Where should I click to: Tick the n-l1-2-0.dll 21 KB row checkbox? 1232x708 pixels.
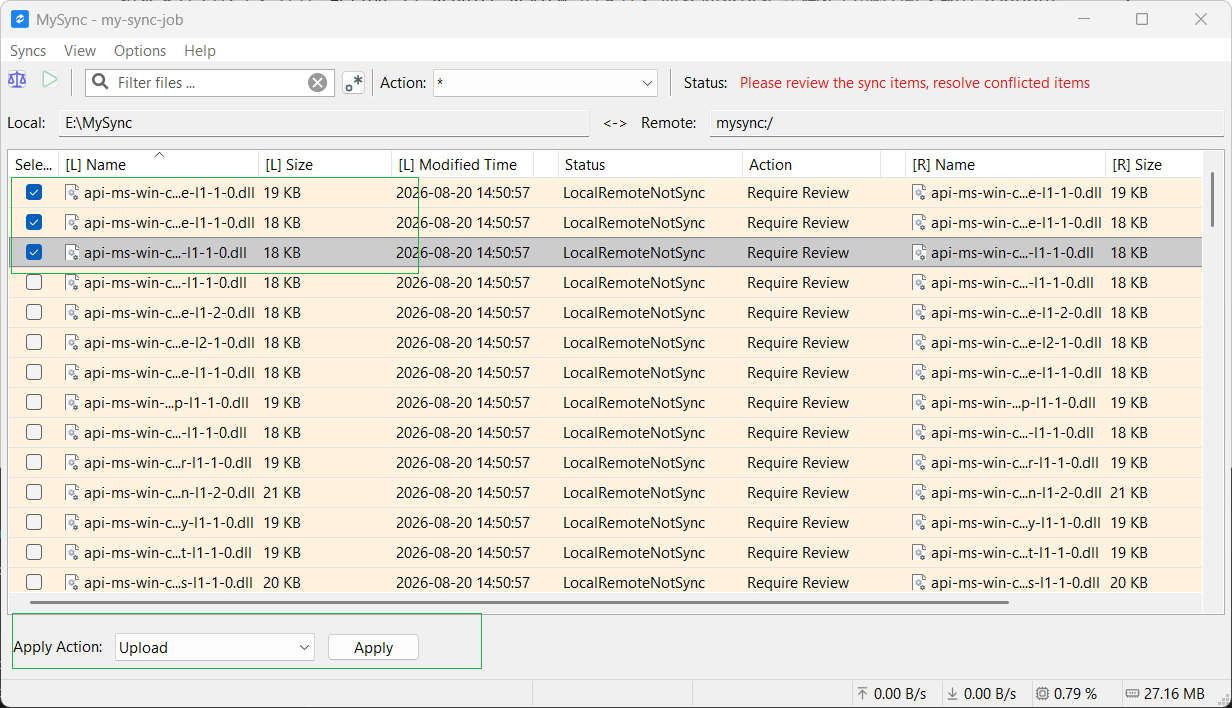pyautogui.click(x=34, y=493)
